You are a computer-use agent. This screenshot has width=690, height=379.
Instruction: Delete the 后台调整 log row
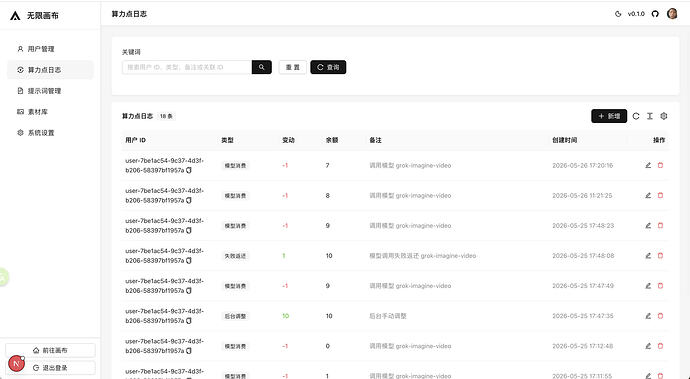pyautogui.click(x=660, y=316)
